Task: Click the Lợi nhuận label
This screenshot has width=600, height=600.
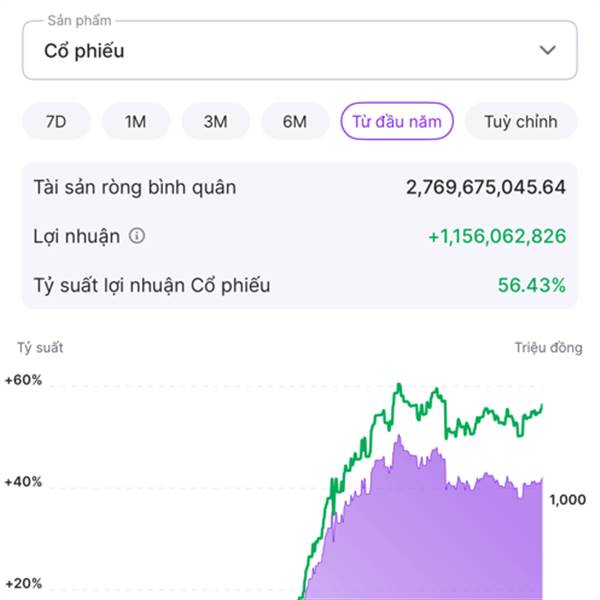Action: pos(76,237)
